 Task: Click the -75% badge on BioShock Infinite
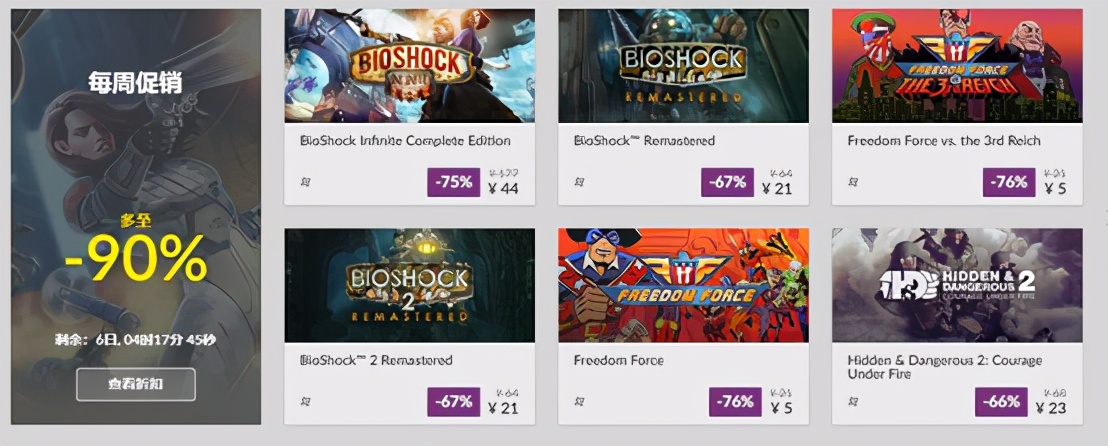(454, 182)
